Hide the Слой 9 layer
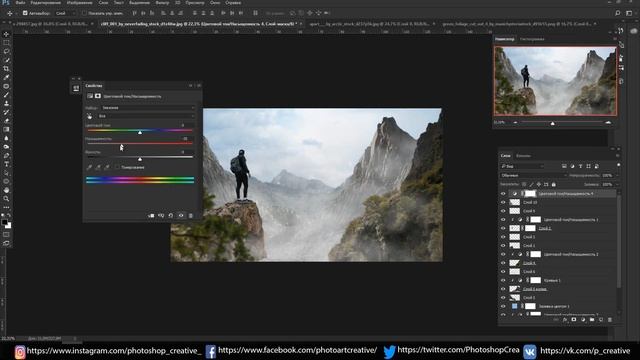The height and width of the screenshot is (360, 640). coord(503,211)
